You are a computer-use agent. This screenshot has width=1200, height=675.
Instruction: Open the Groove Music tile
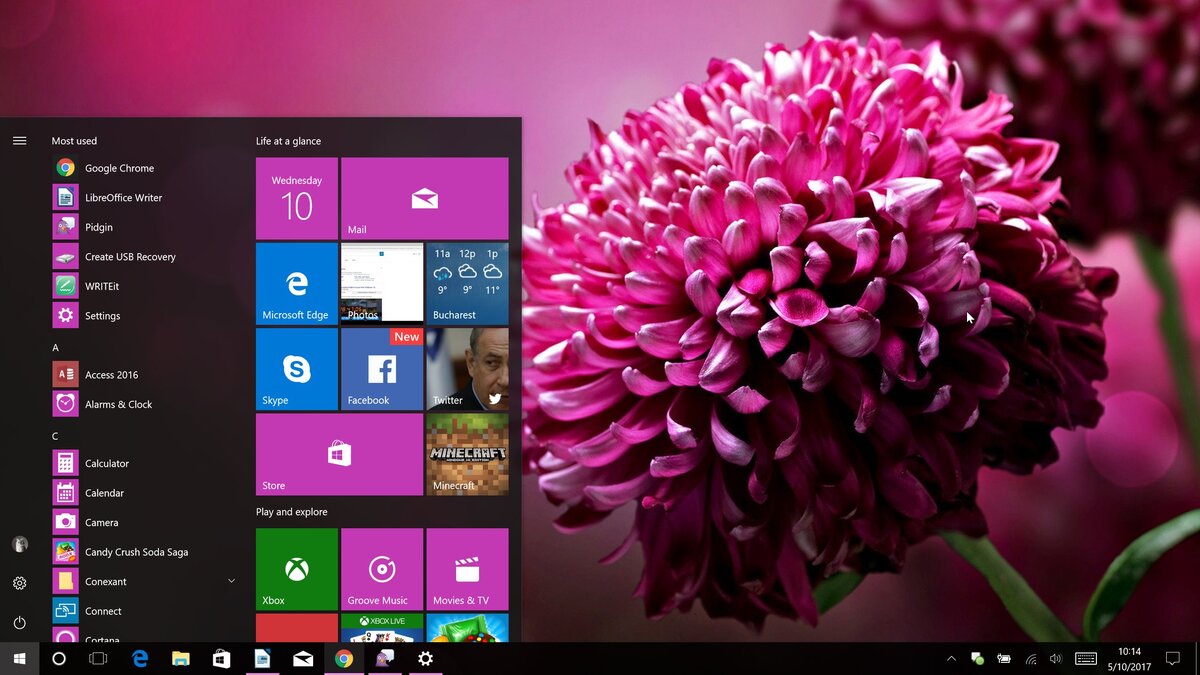(x=382, y=569)
